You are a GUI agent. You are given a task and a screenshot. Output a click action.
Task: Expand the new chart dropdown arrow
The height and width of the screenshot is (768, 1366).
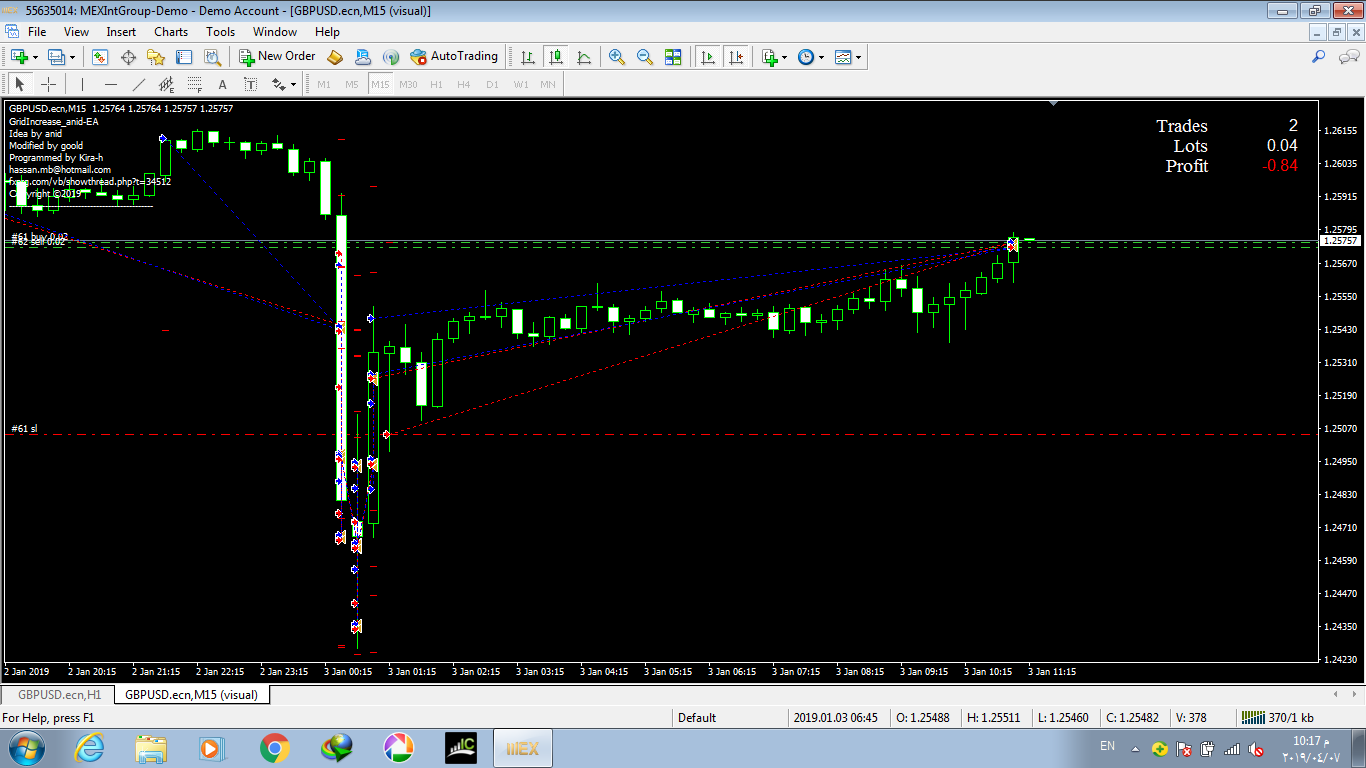pos(36,57)
